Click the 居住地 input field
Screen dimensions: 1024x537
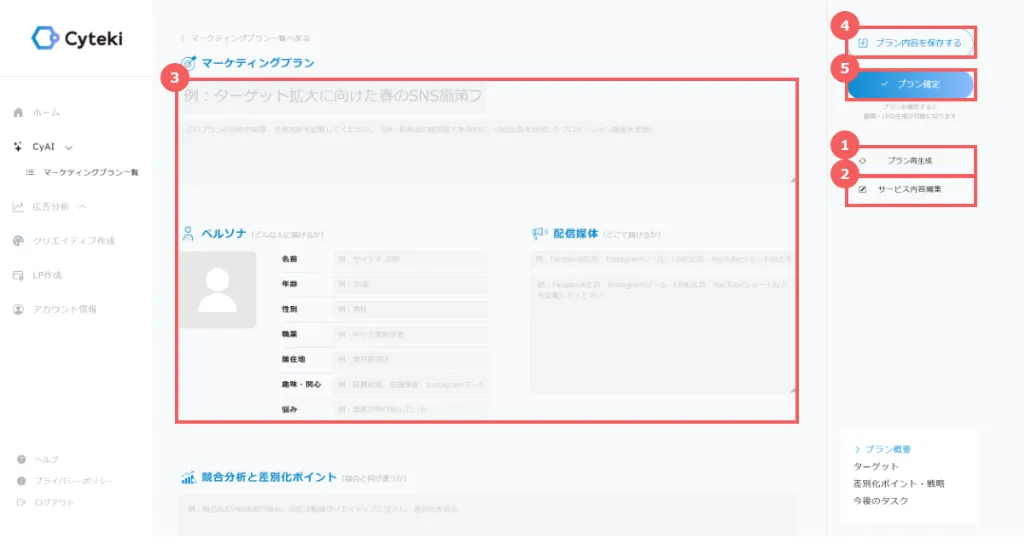[x=411, y=359]
